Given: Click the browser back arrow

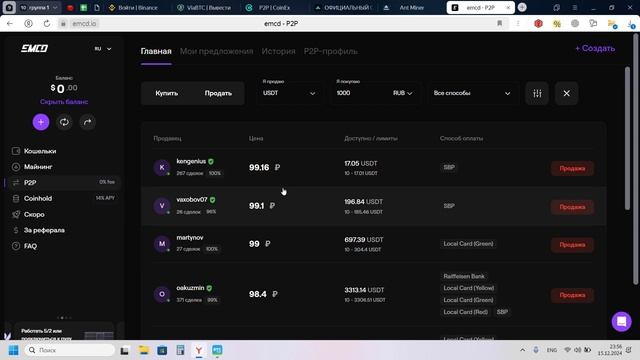Looking at the screenshot, I should click(10, 24).
